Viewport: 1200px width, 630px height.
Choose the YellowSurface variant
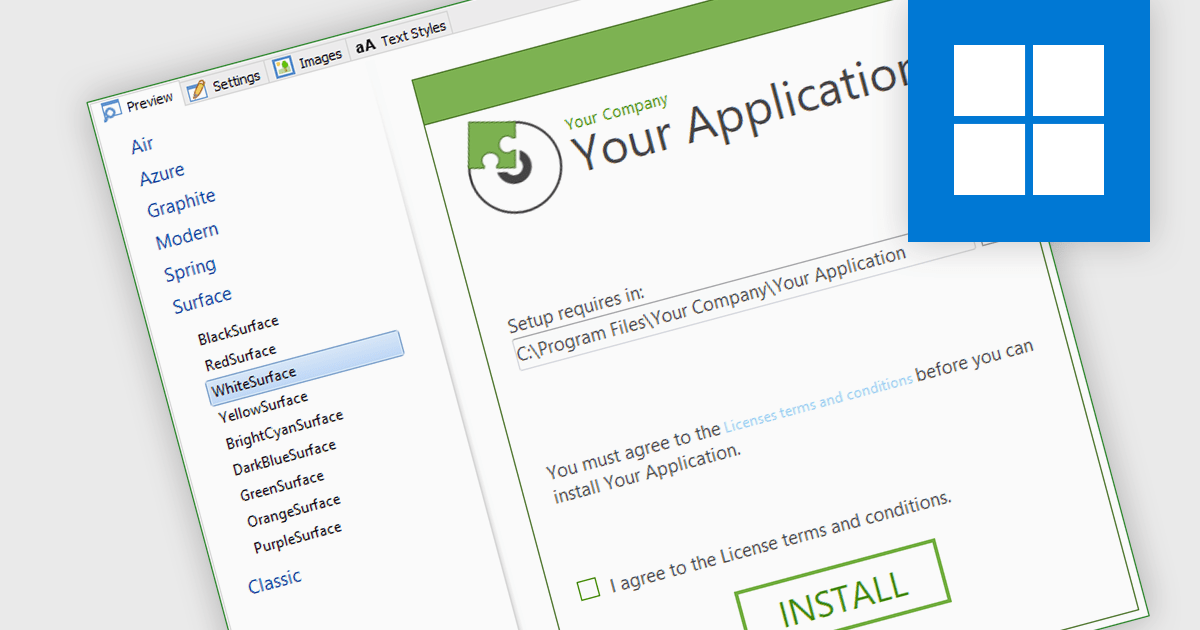click(x=263, y=407)
